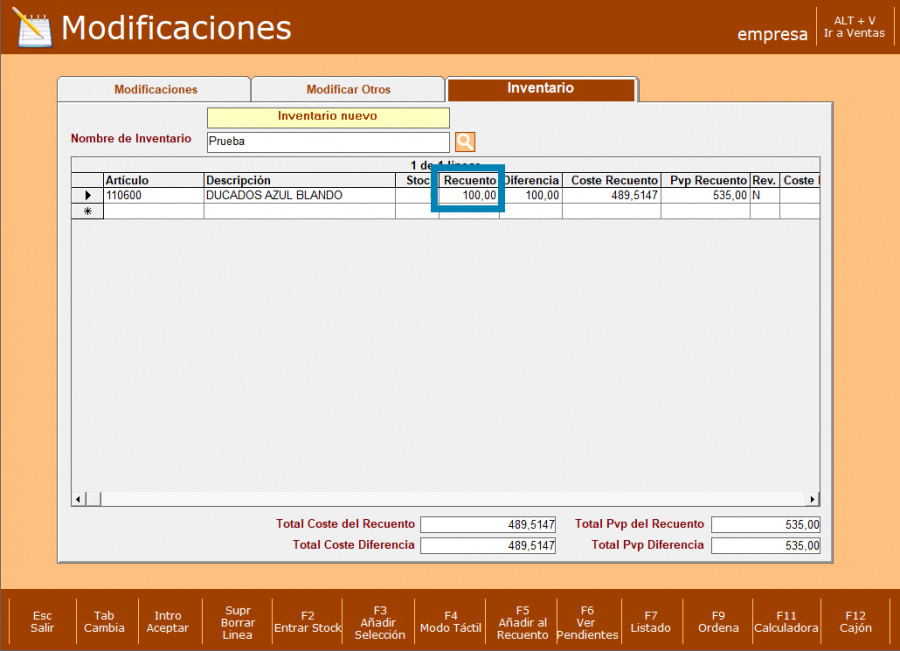Click the new row asterisk marker
The width and height of the screenshot is (900, 651).
[x=87, y=212]
